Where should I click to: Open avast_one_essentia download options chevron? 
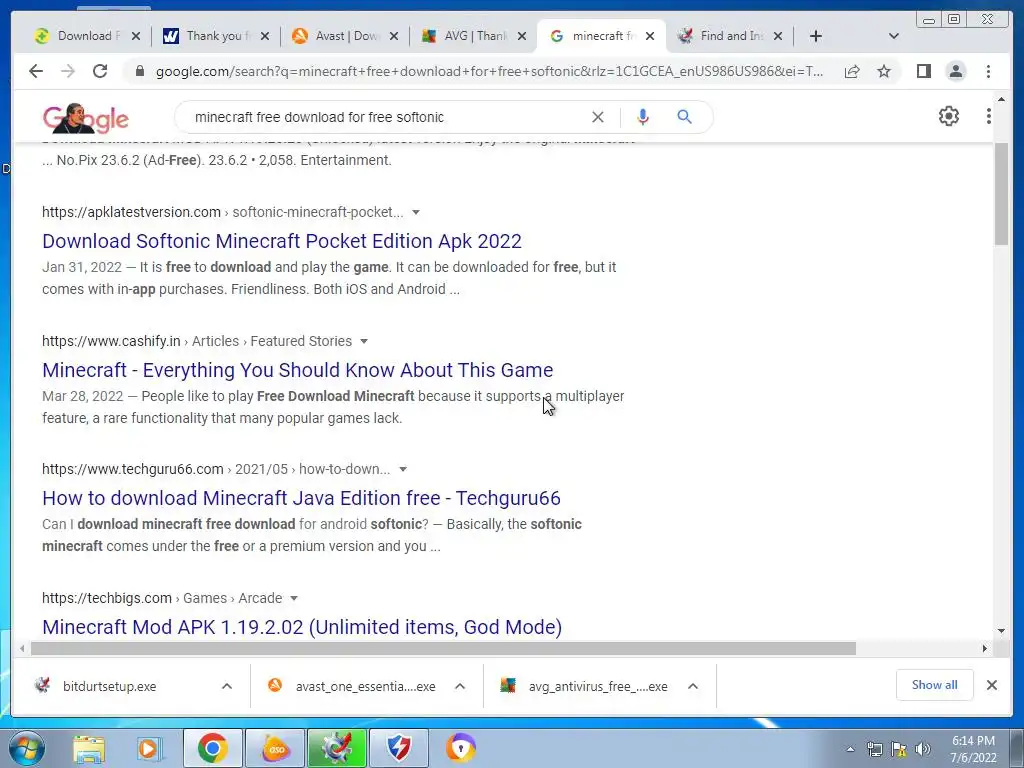coord(460,686)
